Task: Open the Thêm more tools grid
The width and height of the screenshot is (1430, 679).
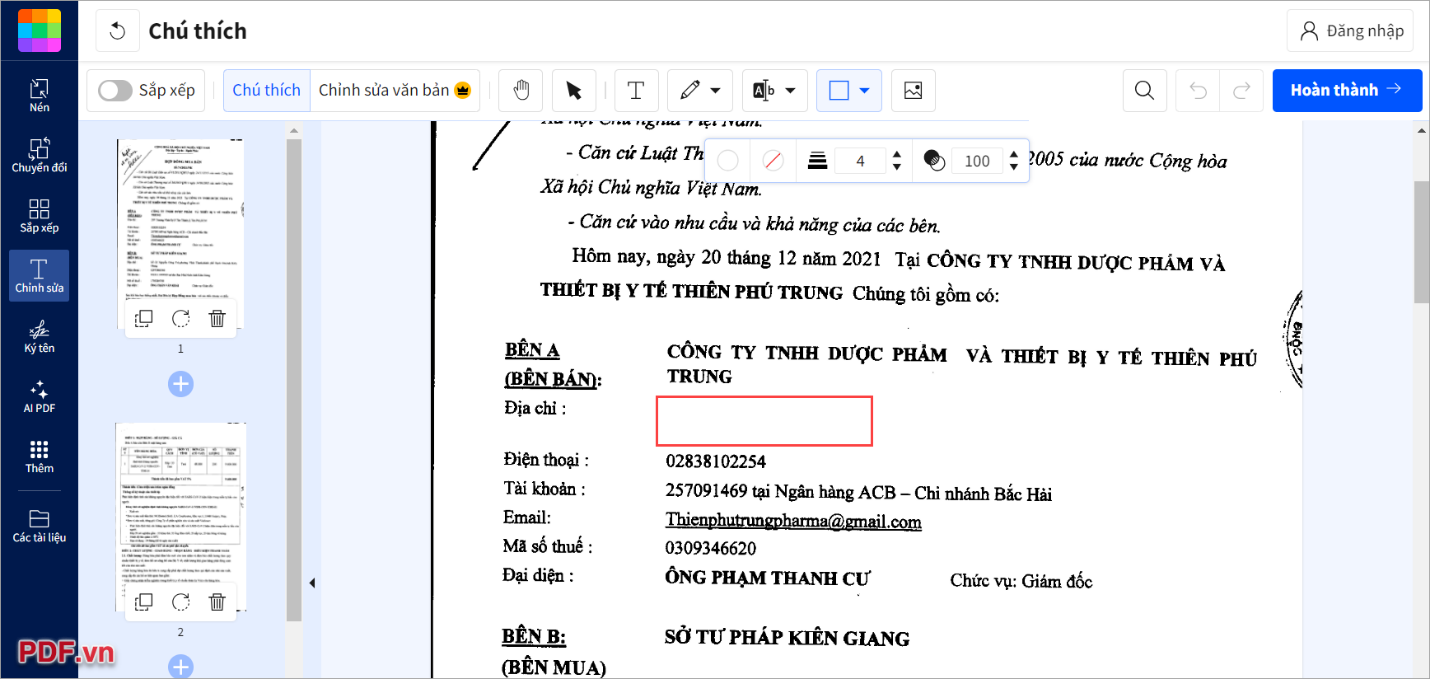Action: pyautogui.click(x=39, y=456)
